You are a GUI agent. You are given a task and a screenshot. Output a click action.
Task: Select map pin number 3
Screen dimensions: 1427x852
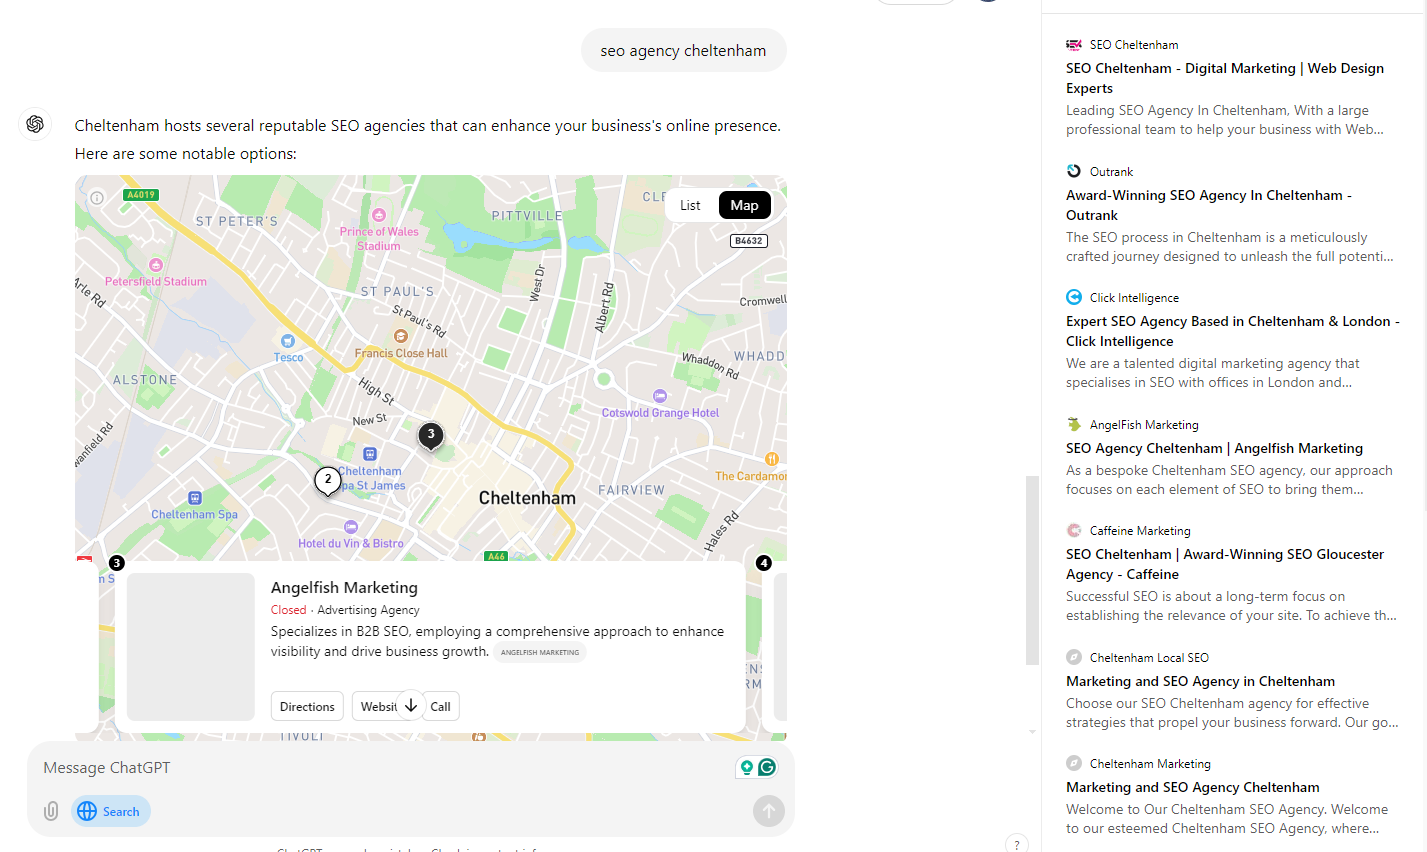point(431,436)
